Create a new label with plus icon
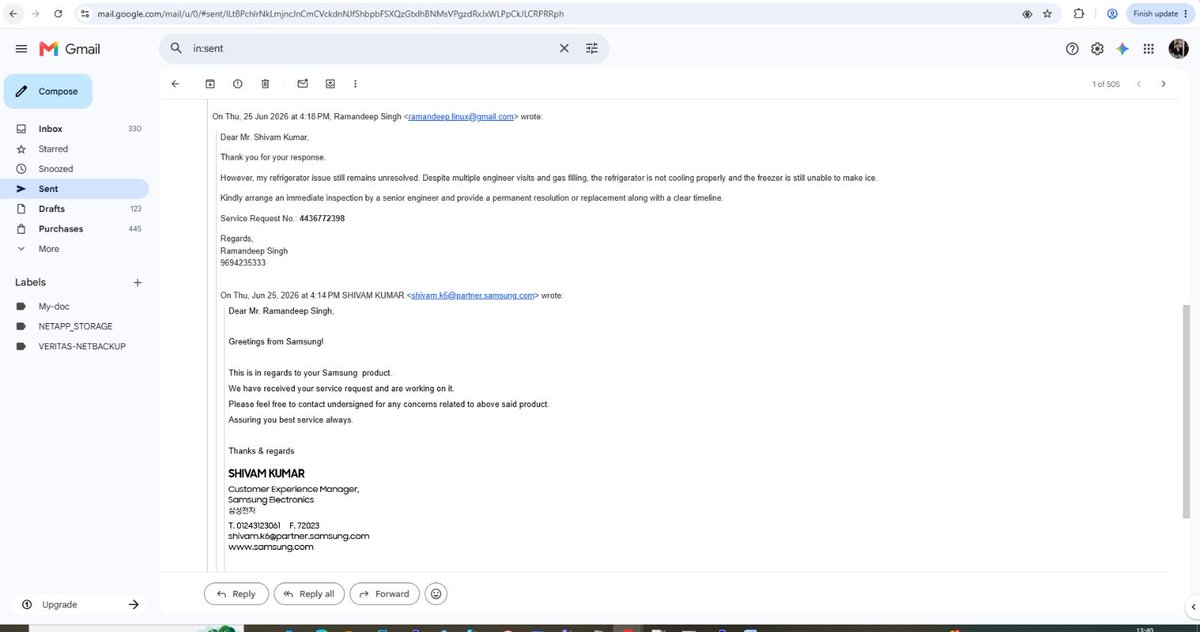 (x=137, y=283)
